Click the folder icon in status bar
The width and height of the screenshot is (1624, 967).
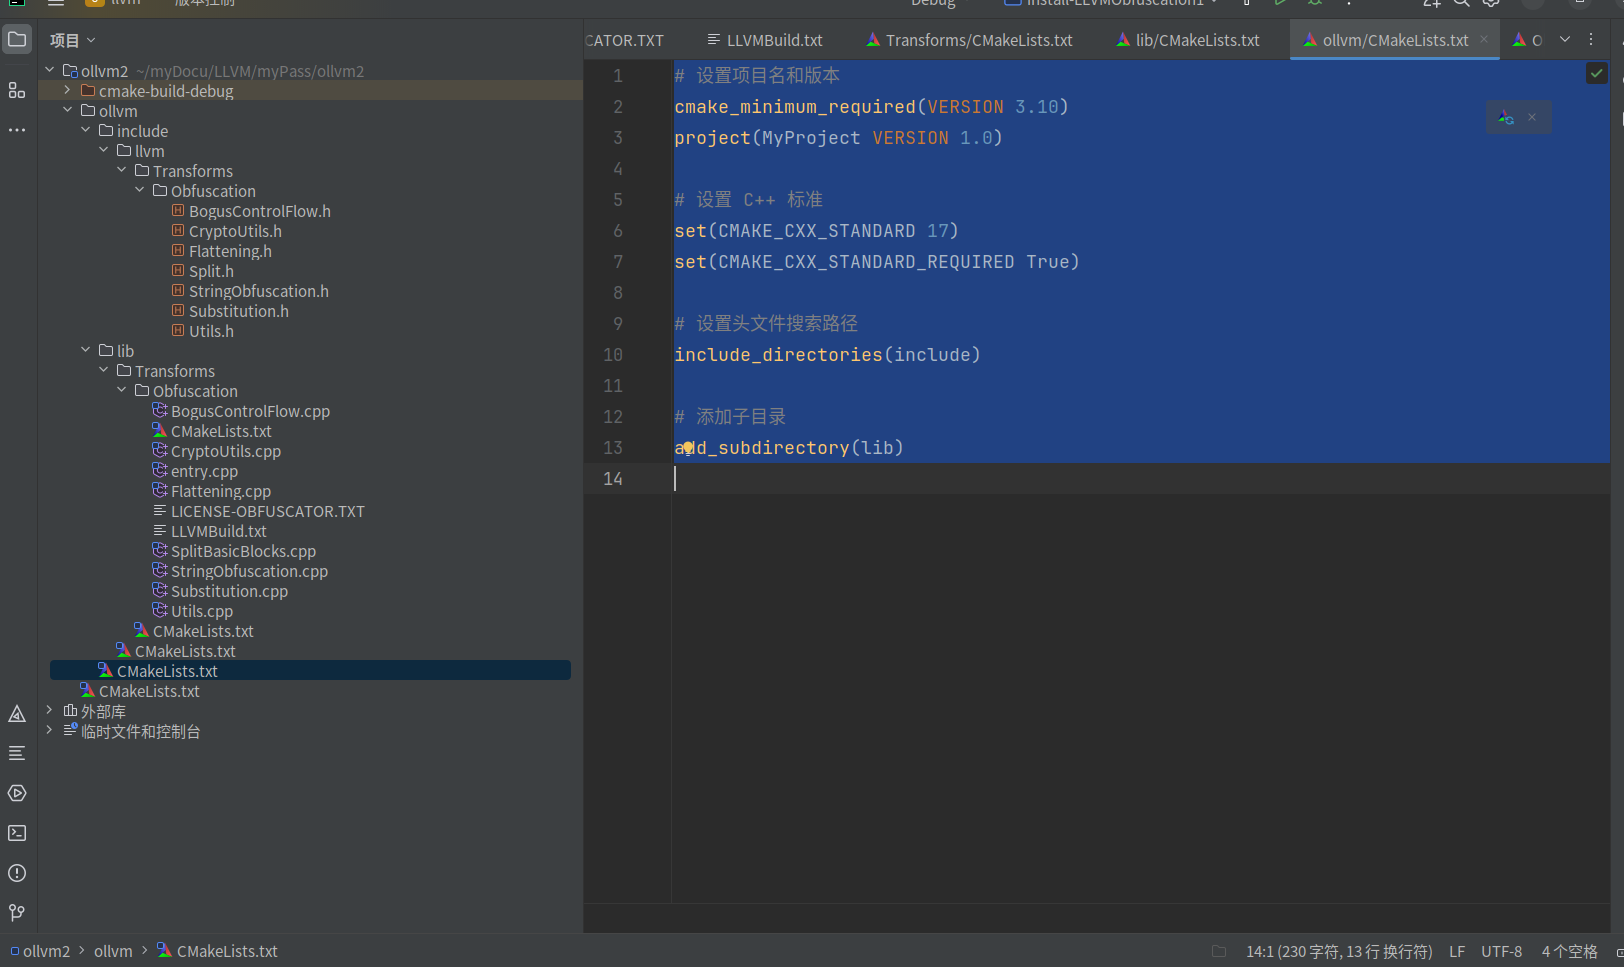1218,951
